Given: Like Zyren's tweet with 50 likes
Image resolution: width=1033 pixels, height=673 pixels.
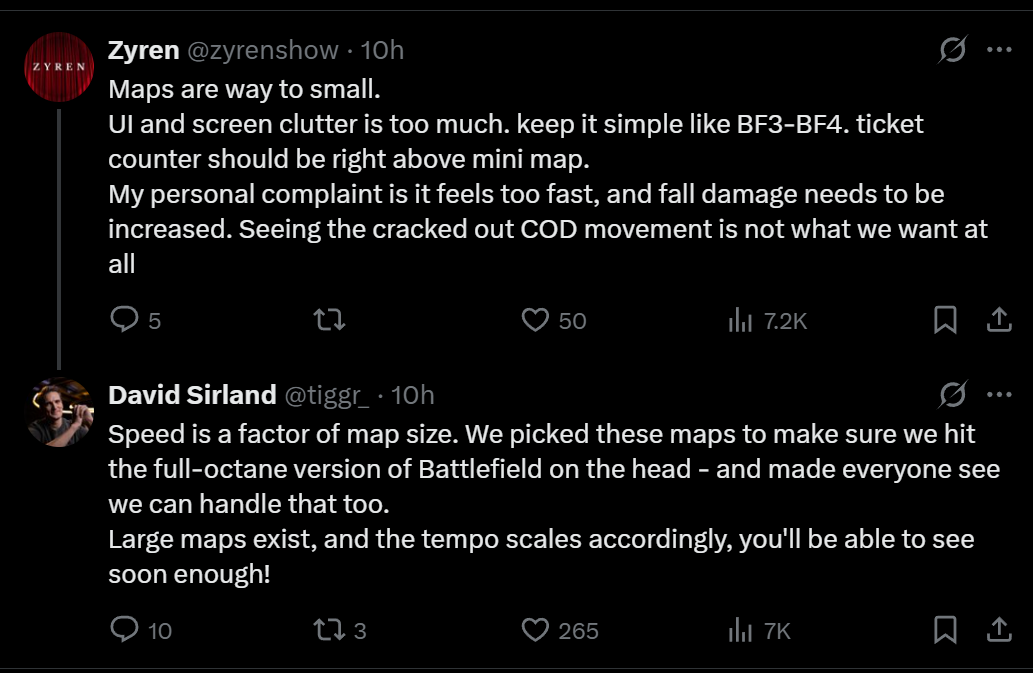Looking at the screenshot, I should pos(553,320).
